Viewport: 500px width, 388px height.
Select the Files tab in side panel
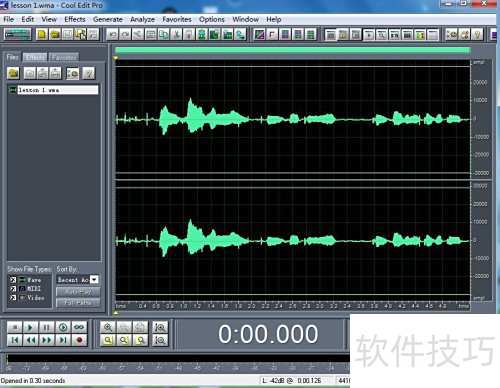[12, 57]
